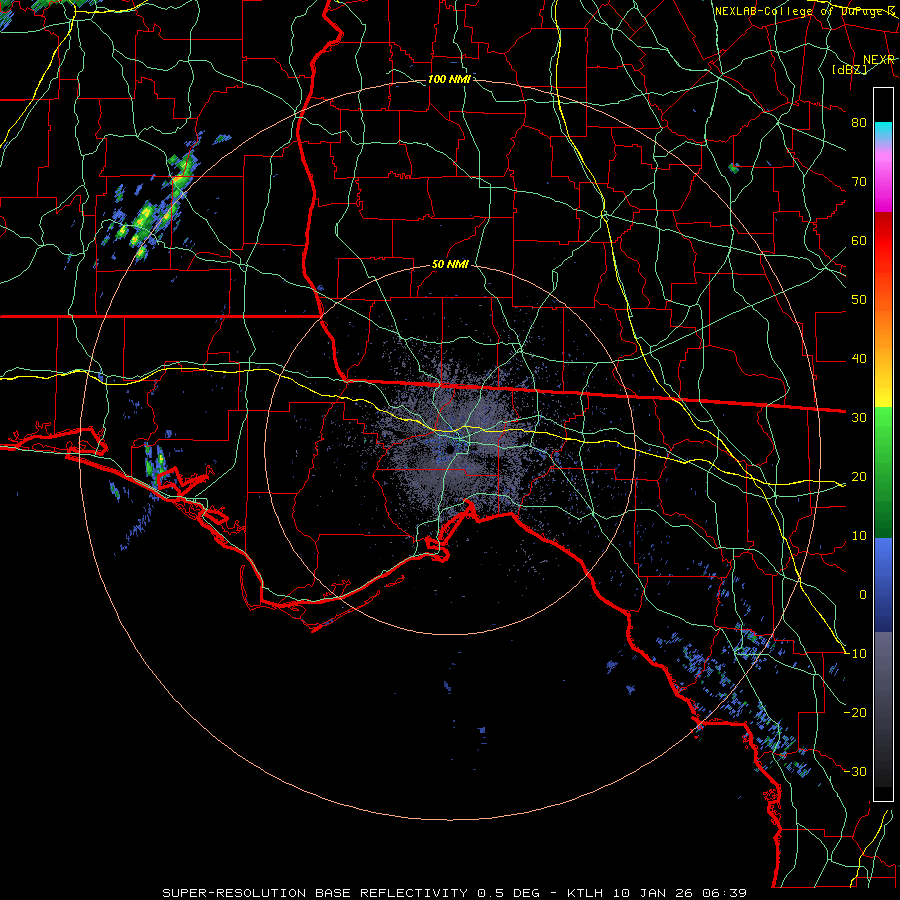
Task: Click the -10 value on the dBZ scale
Action: [x=855, y=653]
